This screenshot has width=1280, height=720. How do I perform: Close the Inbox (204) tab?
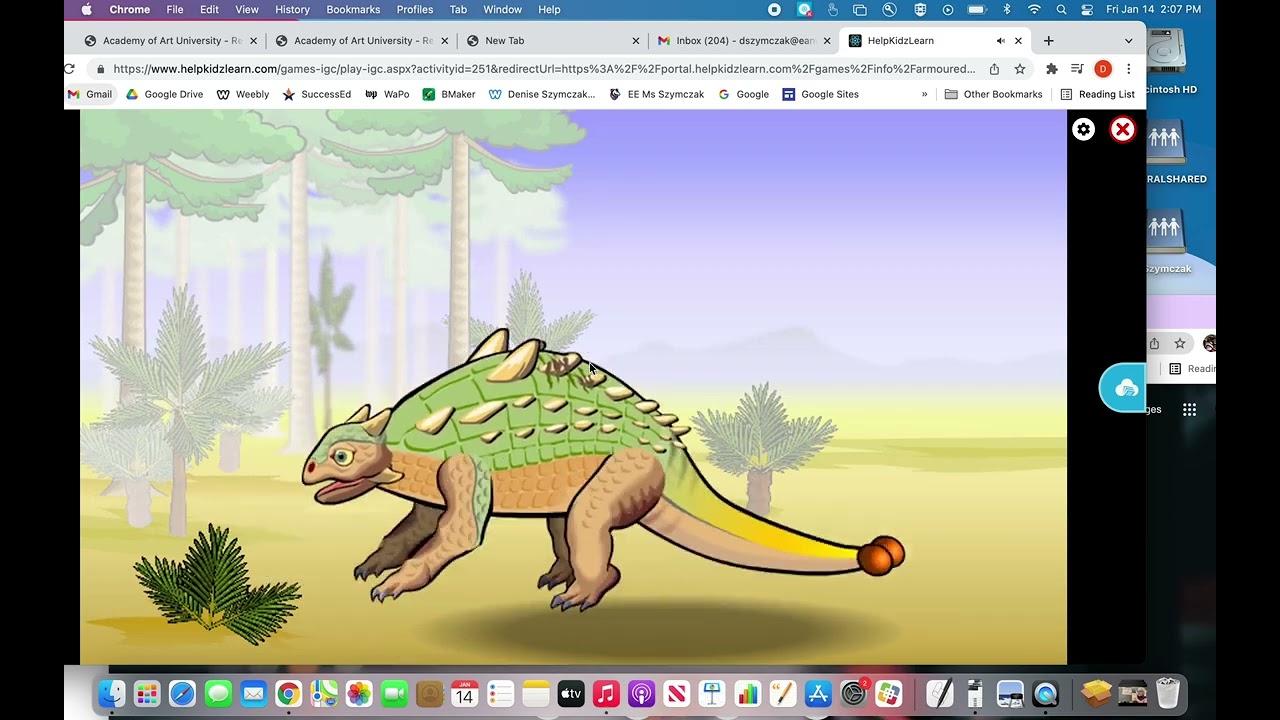(x=827, y=41)
